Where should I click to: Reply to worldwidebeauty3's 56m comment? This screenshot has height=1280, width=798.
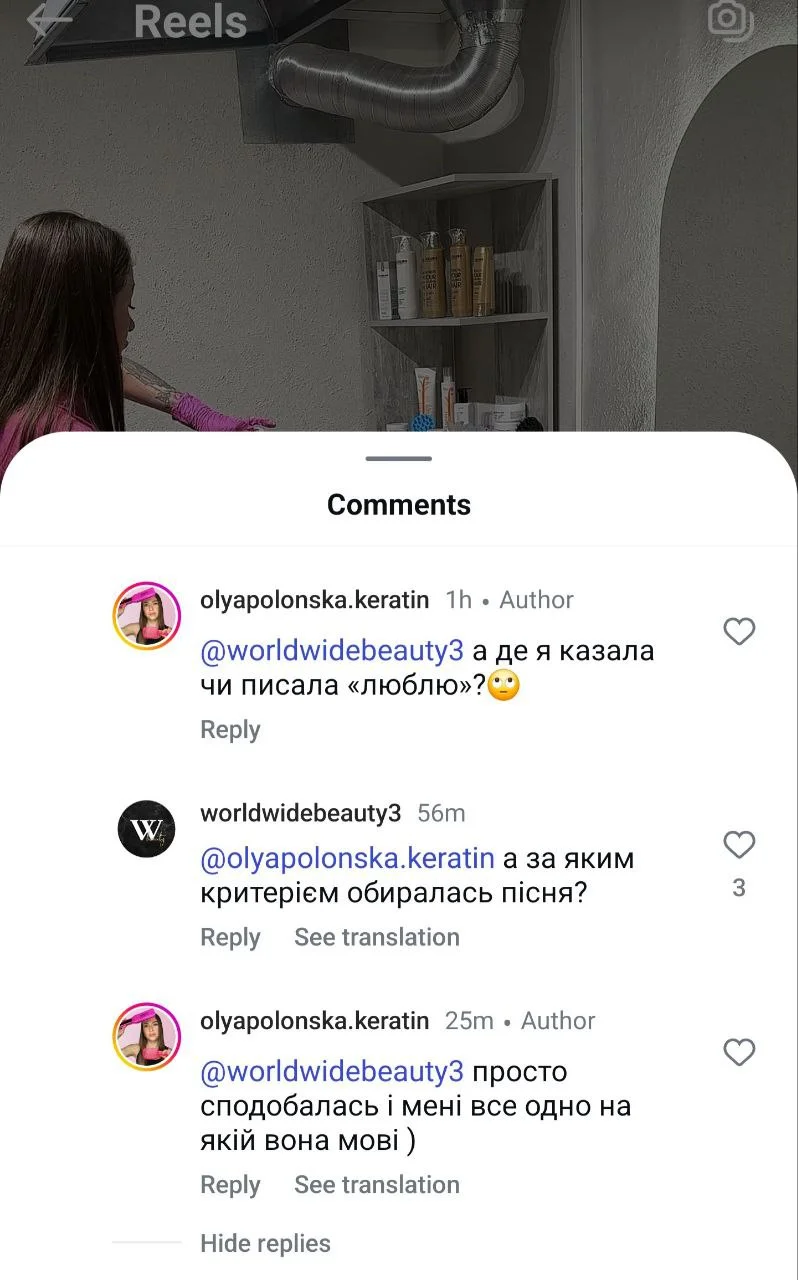[230, 937]
